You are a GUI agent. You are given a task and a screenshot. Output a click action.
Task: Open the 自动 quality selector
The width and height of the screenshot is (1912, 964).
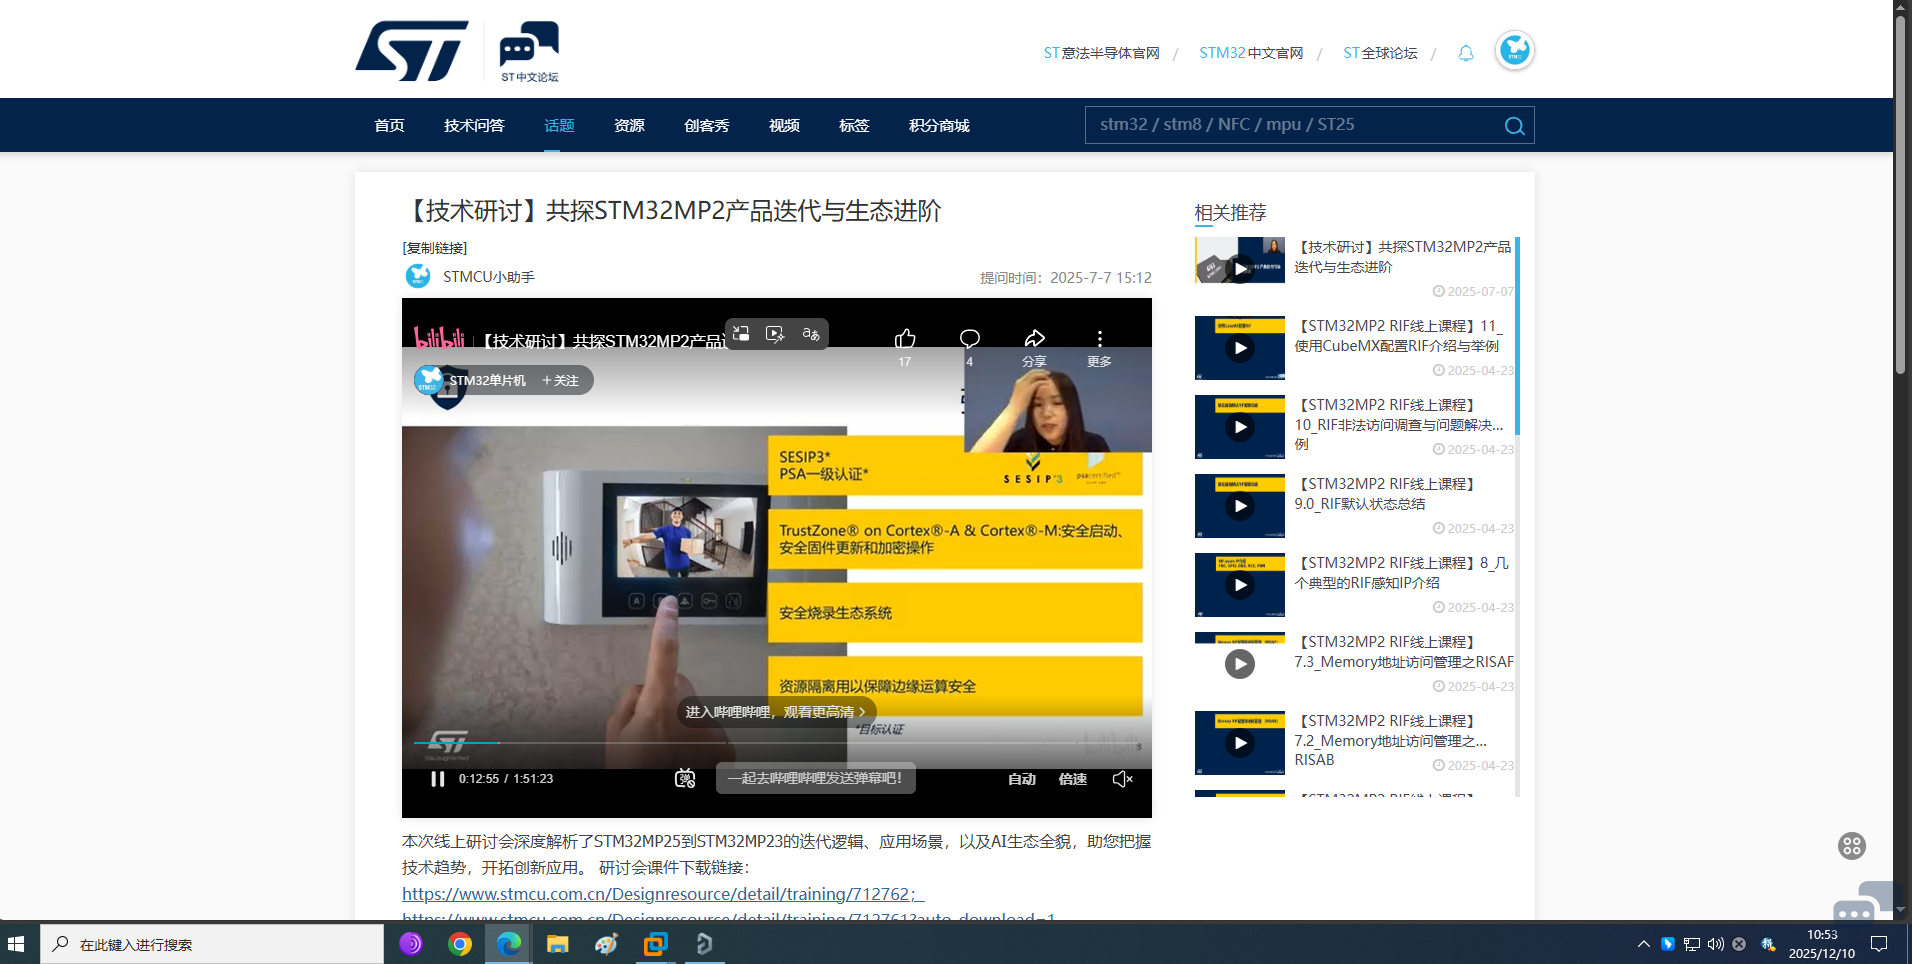tap(1022, 779)
